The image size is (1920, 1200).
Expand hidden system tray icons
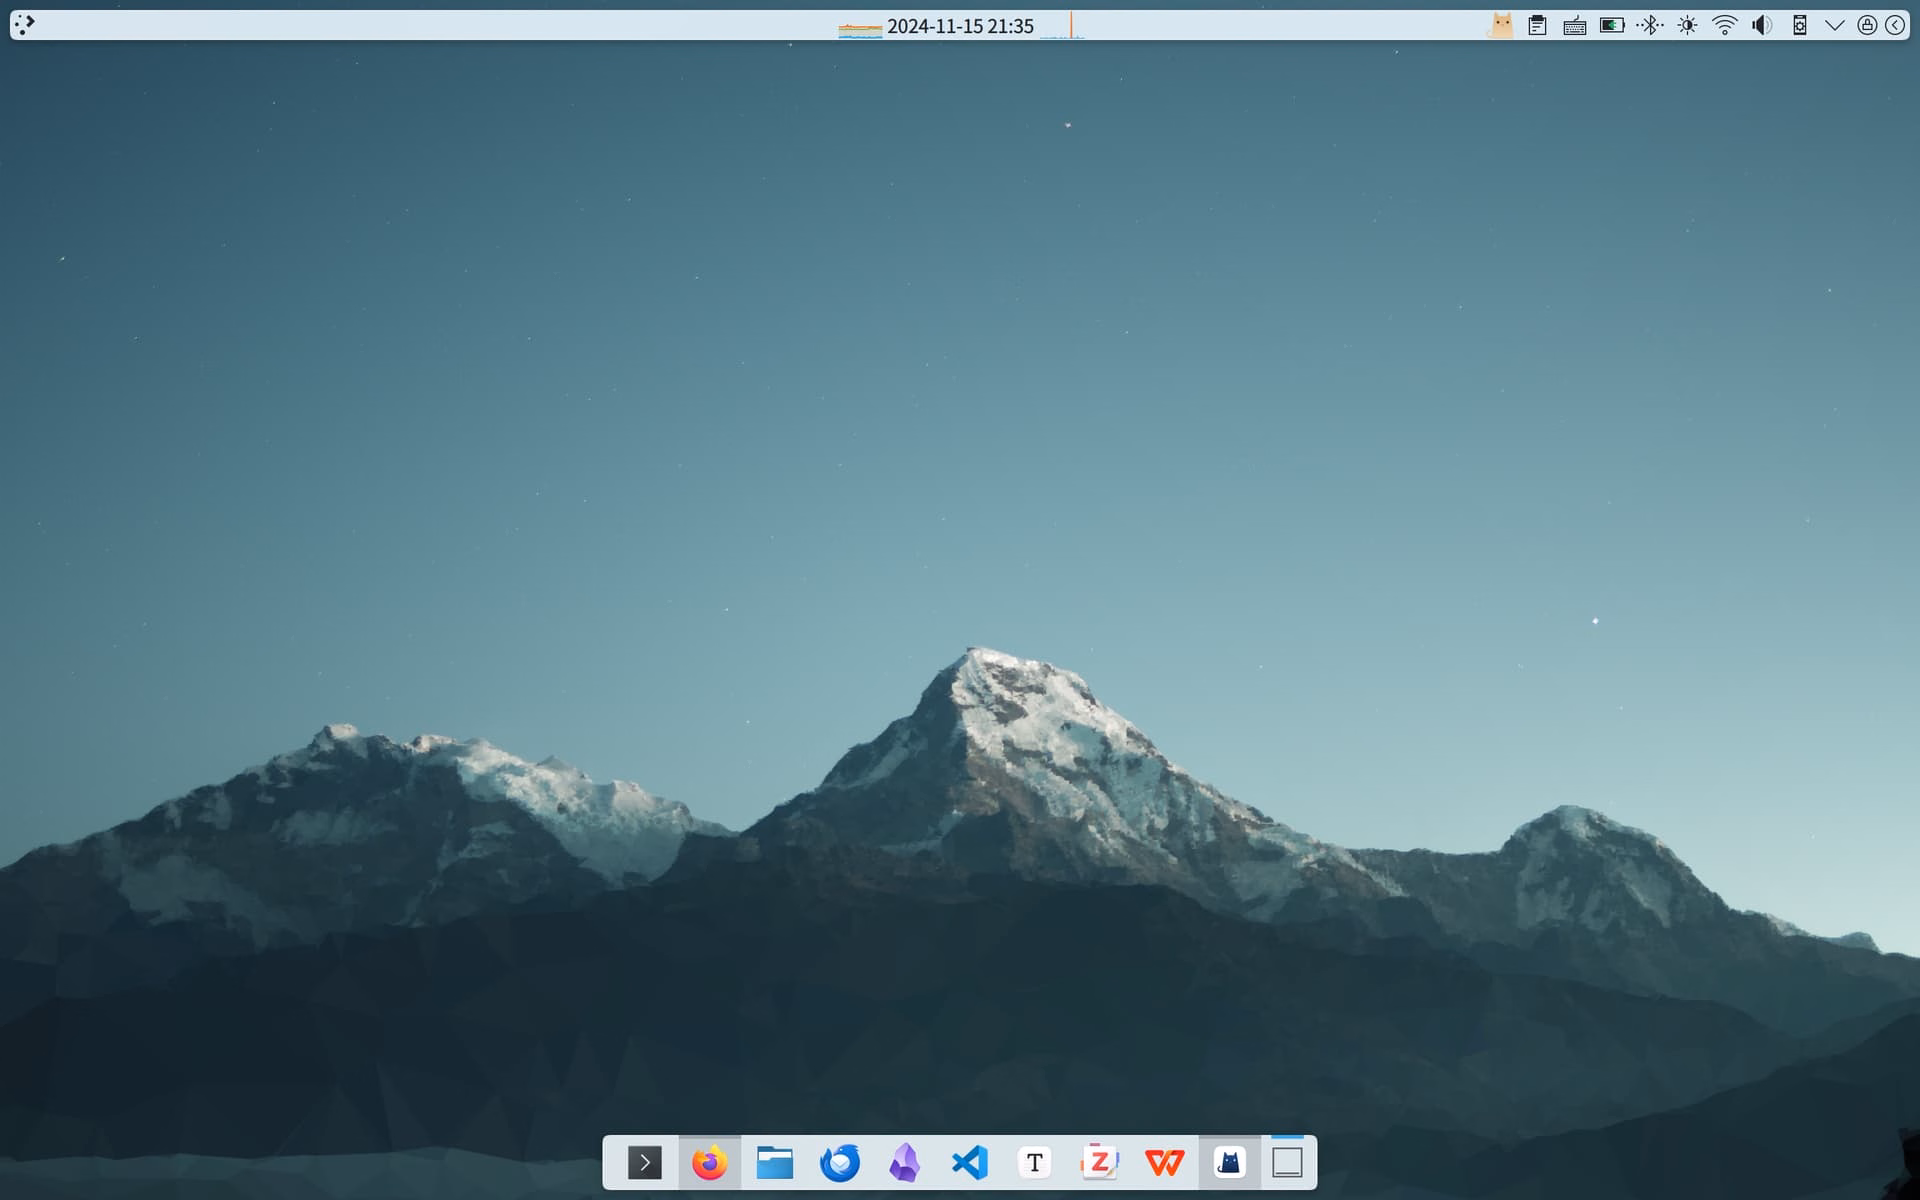[x=1835, y=25]
